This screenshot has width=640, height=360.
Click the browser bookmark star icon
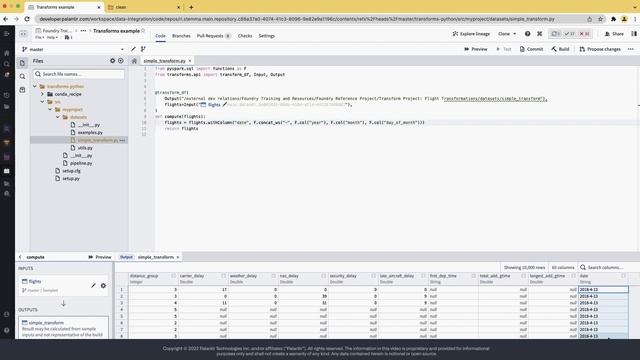600,19
